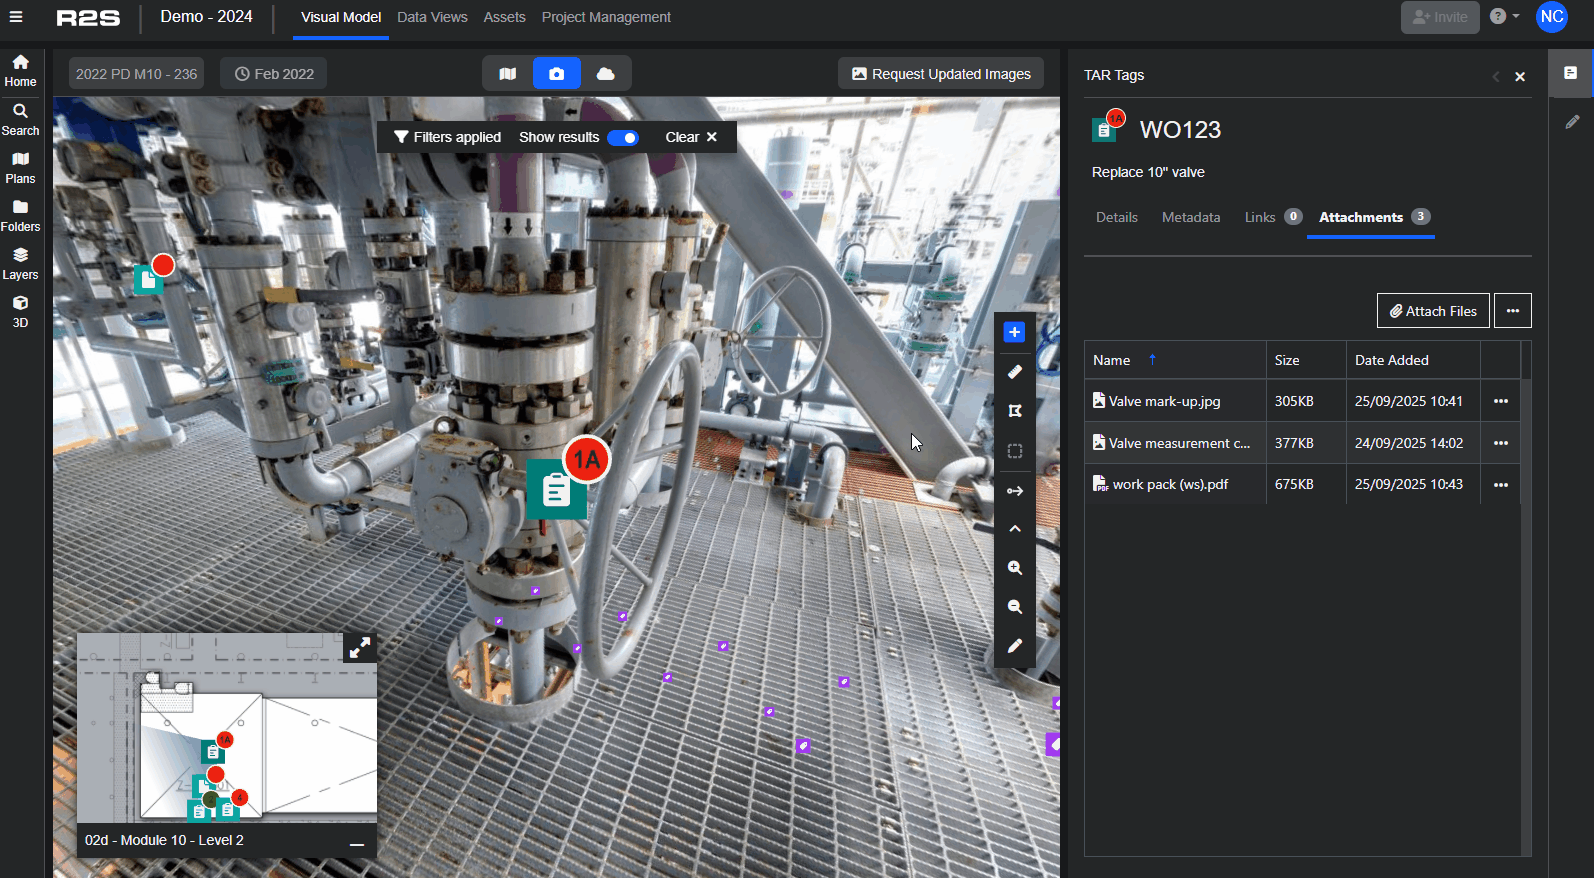The width and height of the screenshot is (1594, 878).
Task: Open the 1A work order tag marker
Action: pos(558,488)
